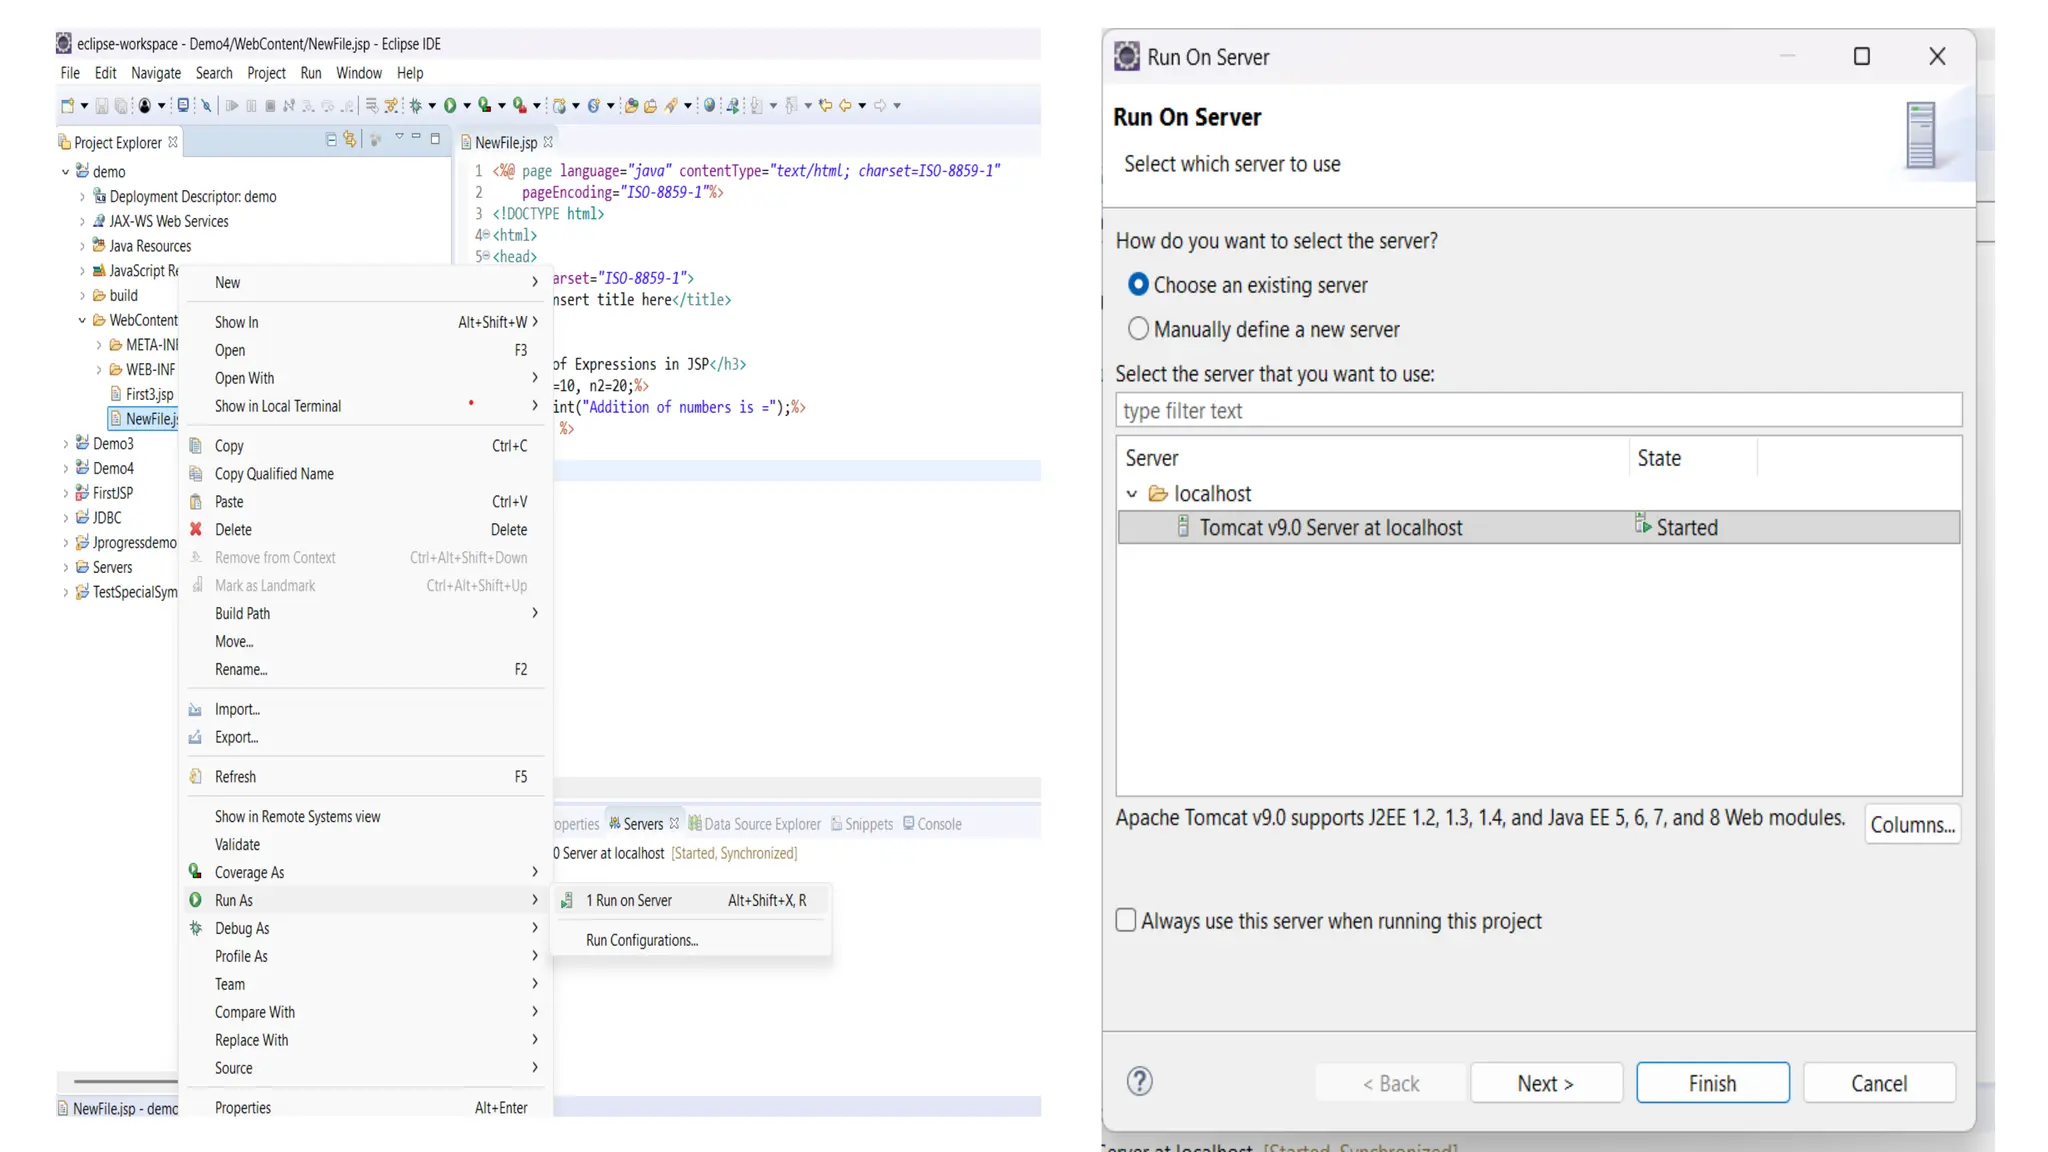Click the Open Terminal monitor icon

(183, 105)
